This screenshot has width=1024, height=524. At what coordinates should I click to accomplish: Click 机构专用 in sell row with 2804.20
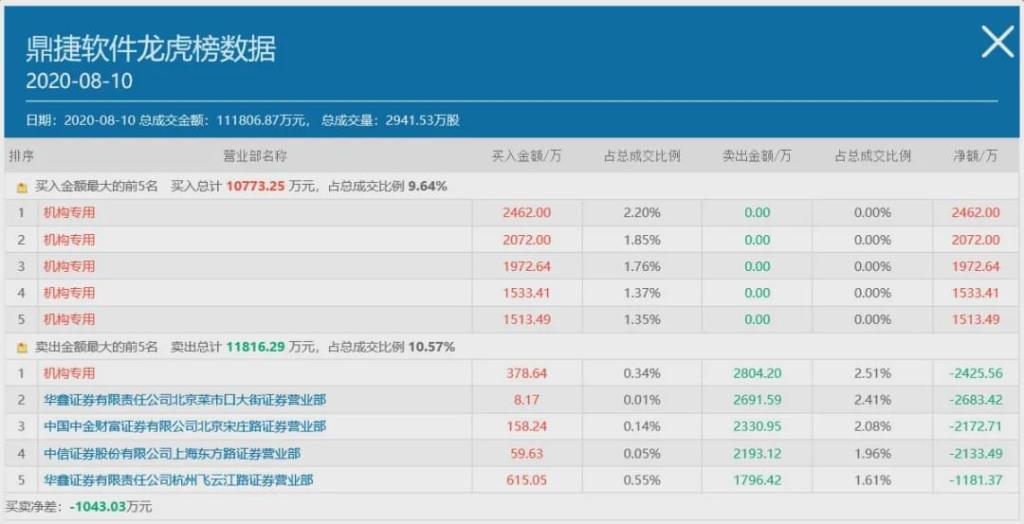point(69,373)
